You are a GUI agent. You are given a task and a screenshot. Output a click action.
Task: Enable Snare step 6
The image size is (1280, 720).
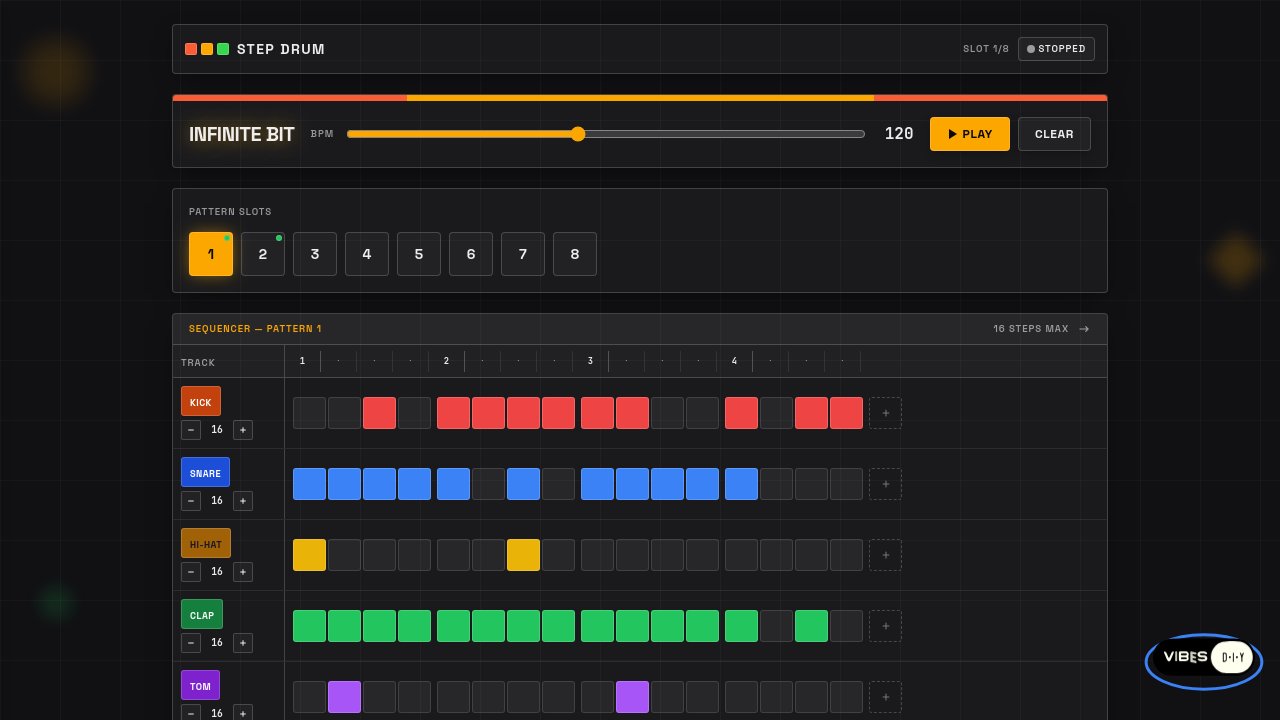coord(489,484)
